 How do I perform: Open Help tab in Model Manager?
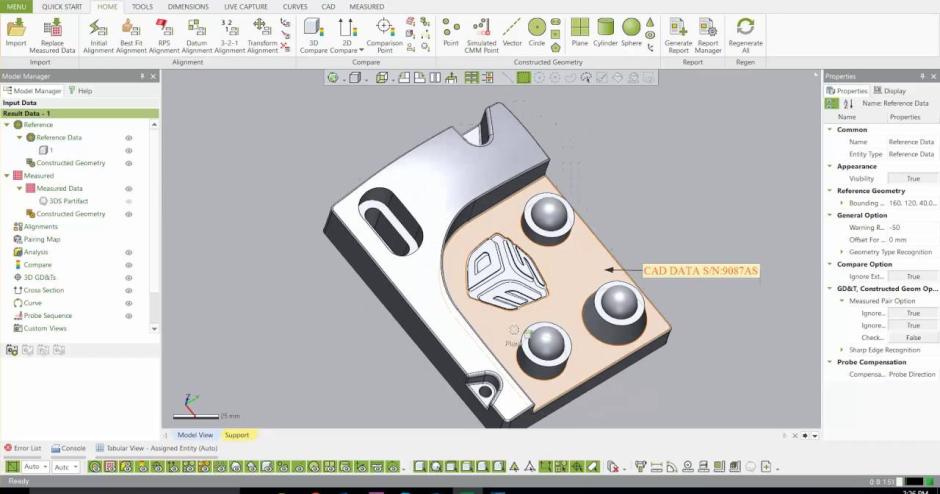(80, 91)
